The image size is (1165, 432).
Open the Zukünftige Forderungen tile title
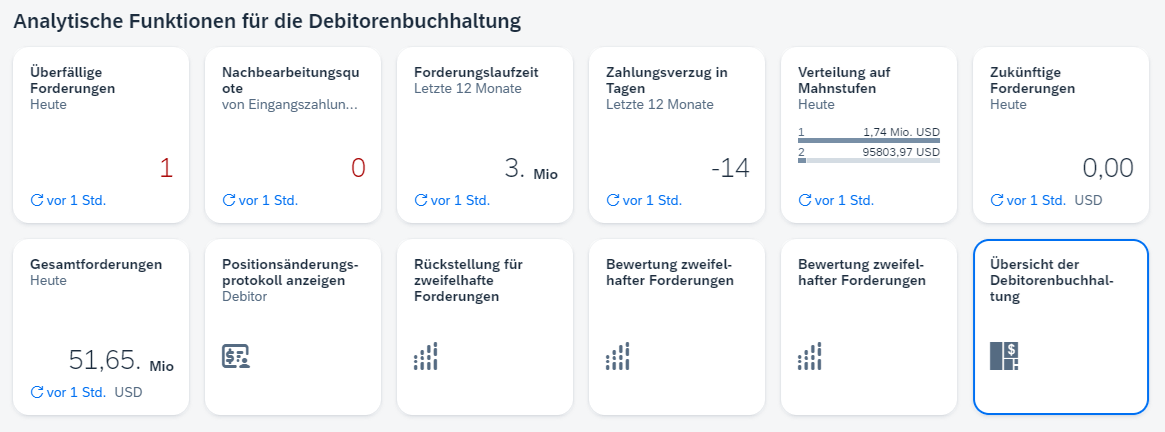coord(1032,80)
